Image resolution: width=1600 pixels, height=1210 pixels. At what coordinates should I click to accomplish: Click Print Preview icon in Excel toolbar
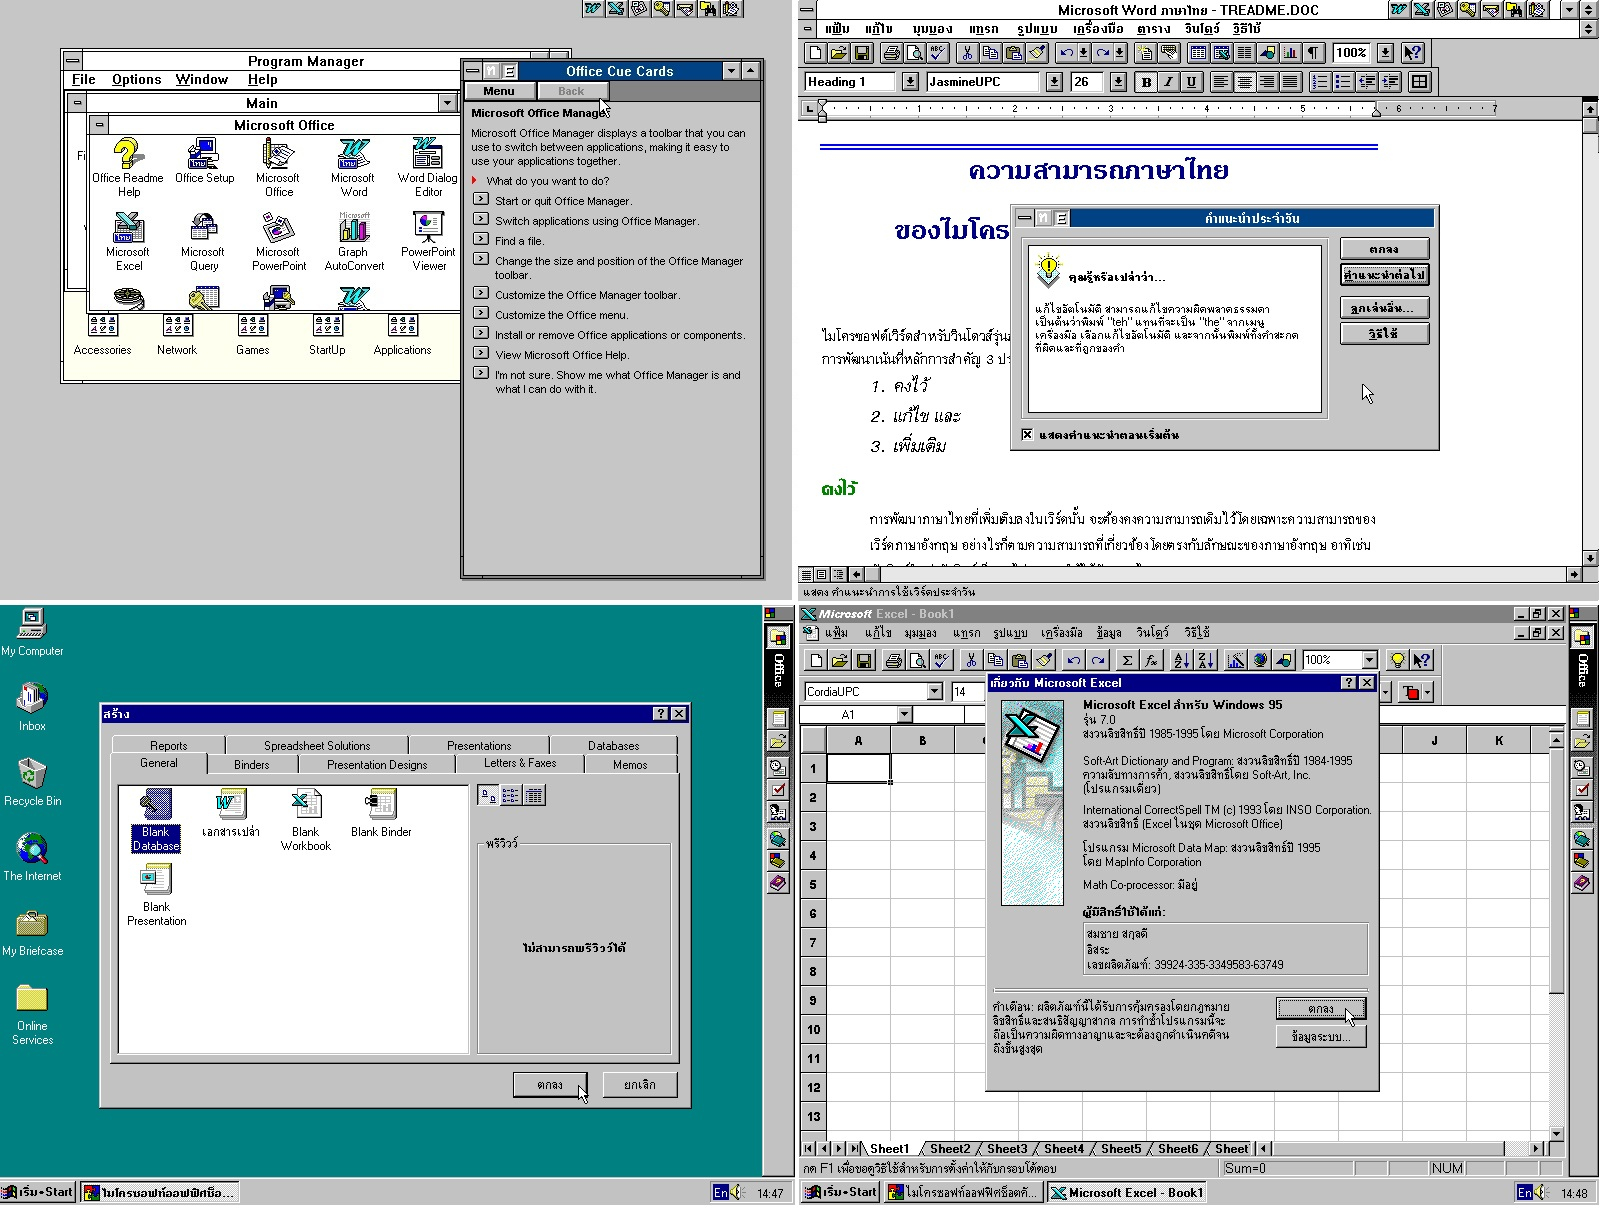tap(917, 660)
